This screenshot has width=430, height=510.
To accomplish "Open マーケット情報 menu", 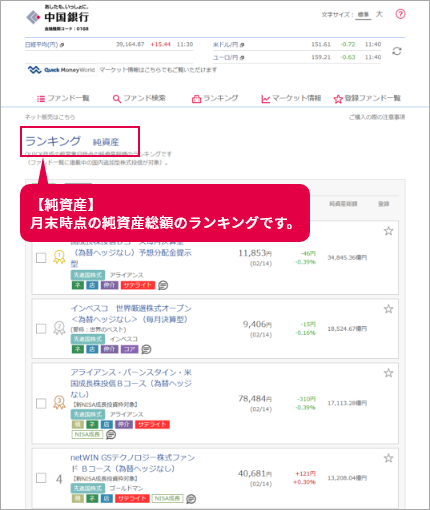I will 291,98.
